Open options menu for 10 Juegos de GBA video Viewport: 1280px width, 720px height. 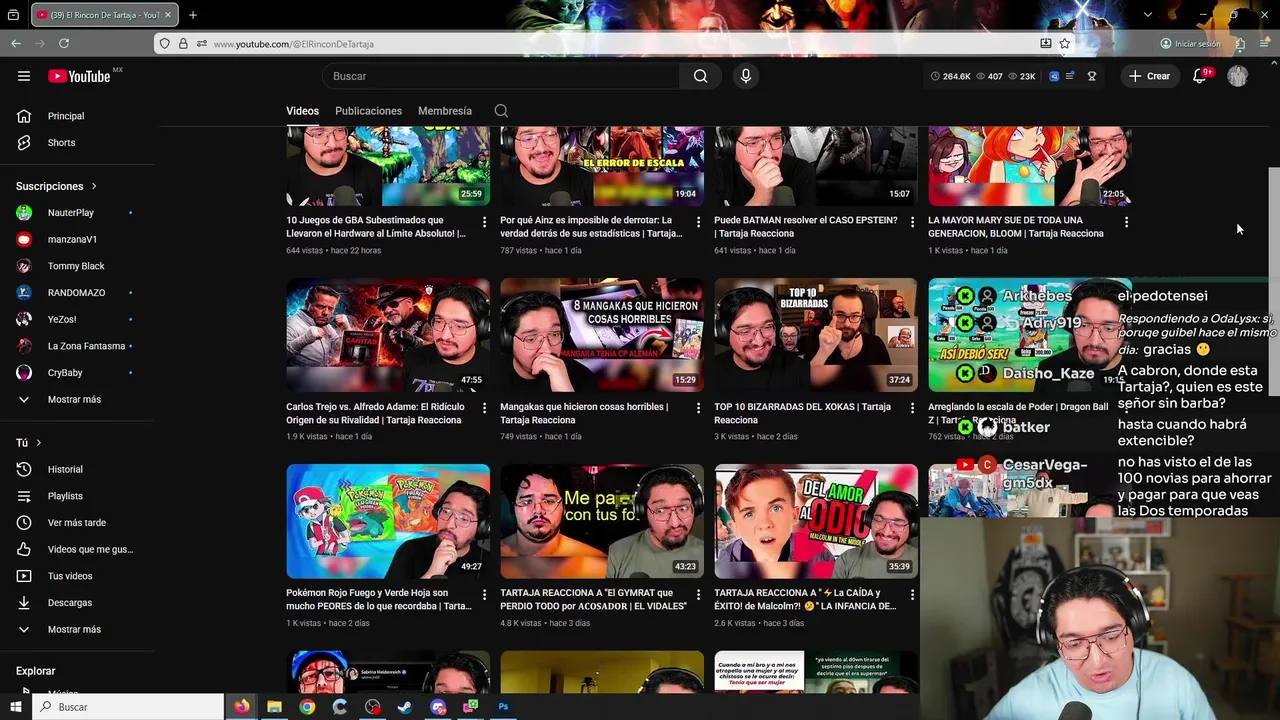tap(485, 222)
